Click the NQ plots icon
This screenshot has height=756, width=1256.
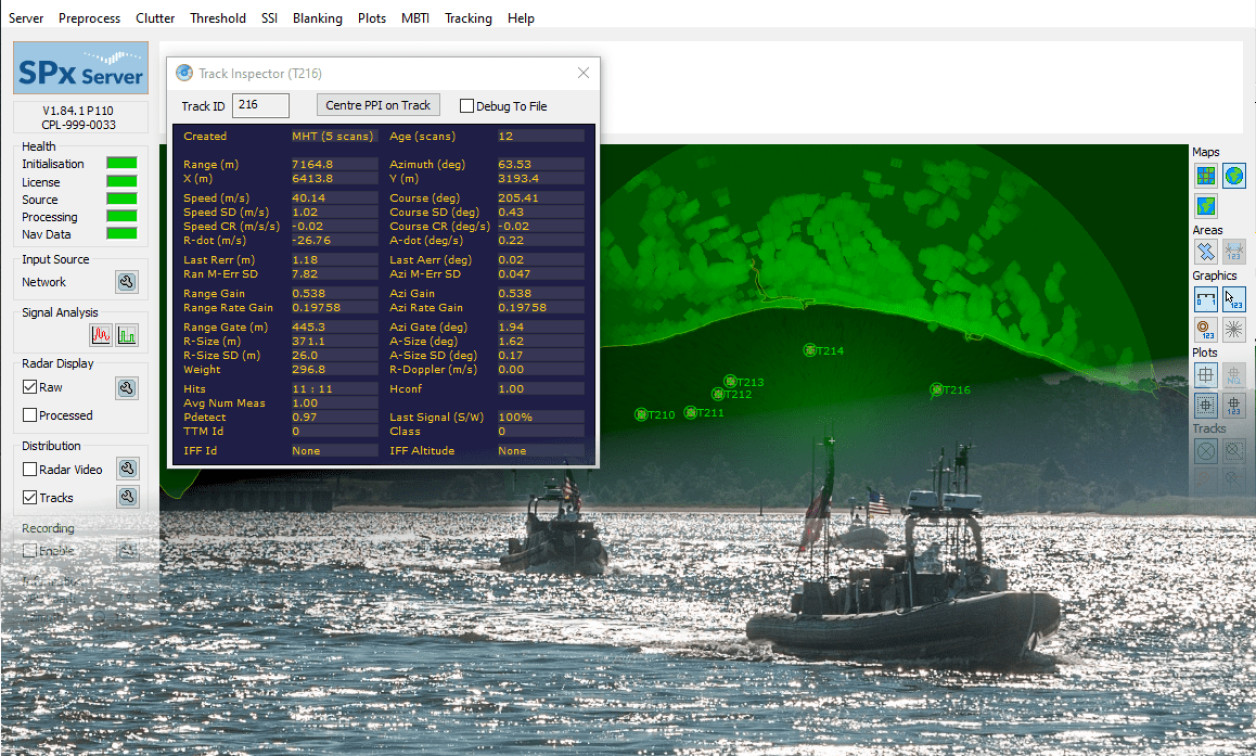1234,375
